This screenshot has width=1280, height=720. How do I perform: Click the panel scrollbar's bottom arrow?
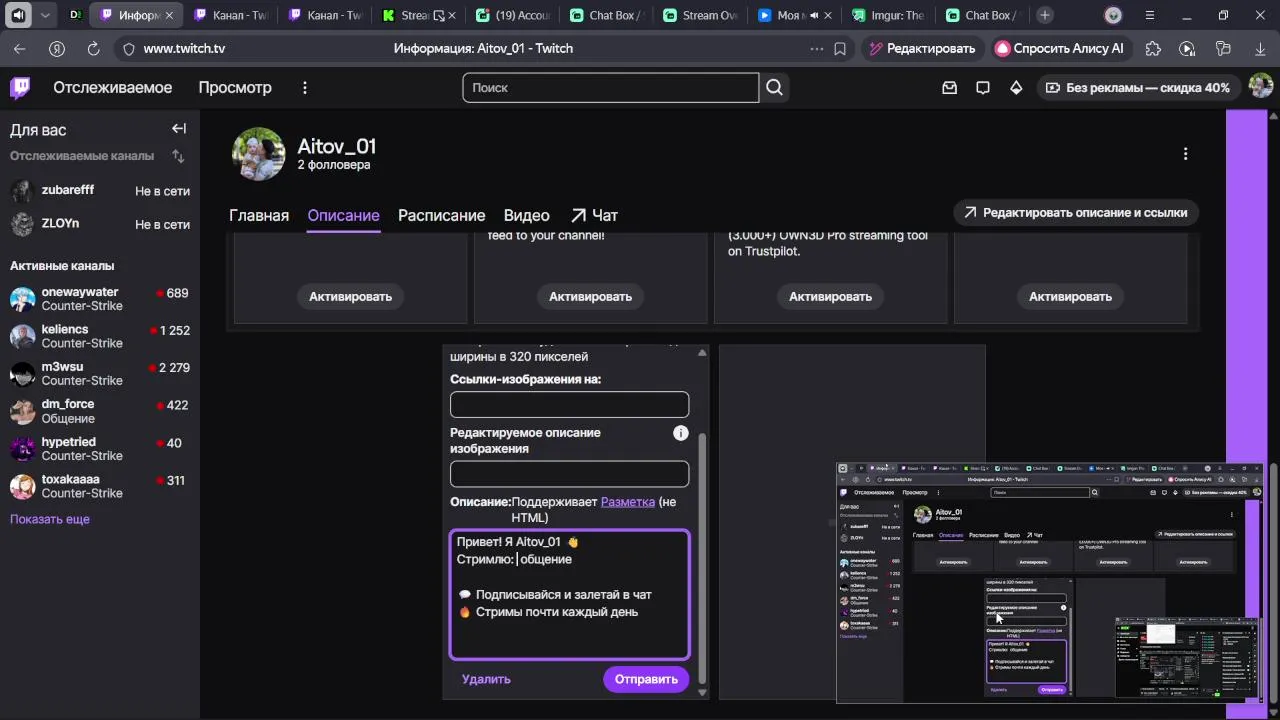tap(702, 692)
